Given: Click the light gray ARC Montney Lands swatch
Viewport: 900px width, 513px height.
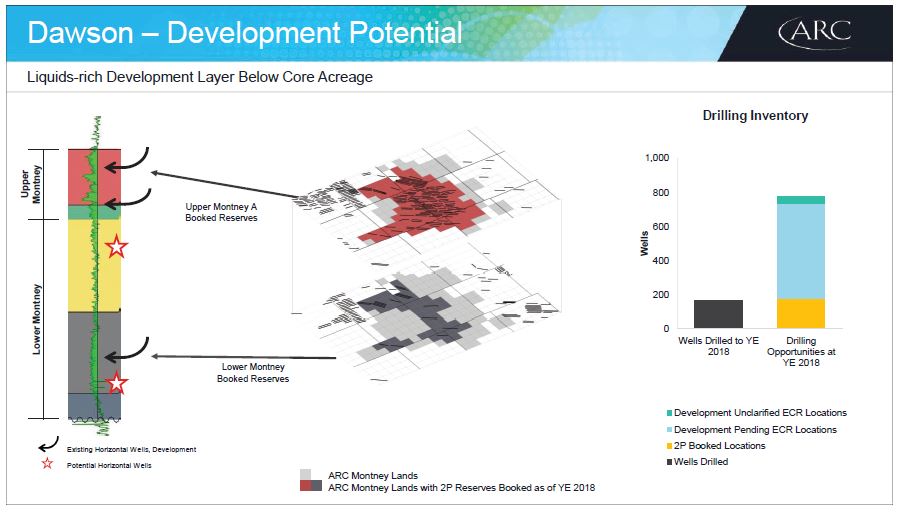Looking at the screenshot, I should [305, 475].
